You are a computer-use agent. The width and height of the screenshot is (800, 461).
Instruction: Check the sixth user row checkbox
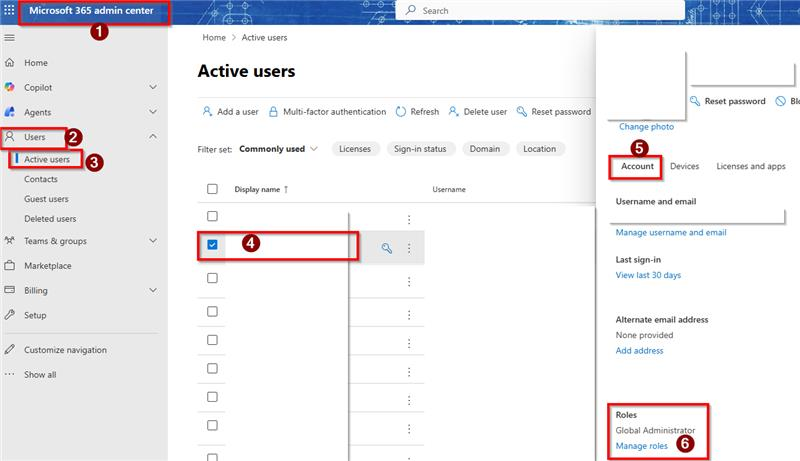212,368
